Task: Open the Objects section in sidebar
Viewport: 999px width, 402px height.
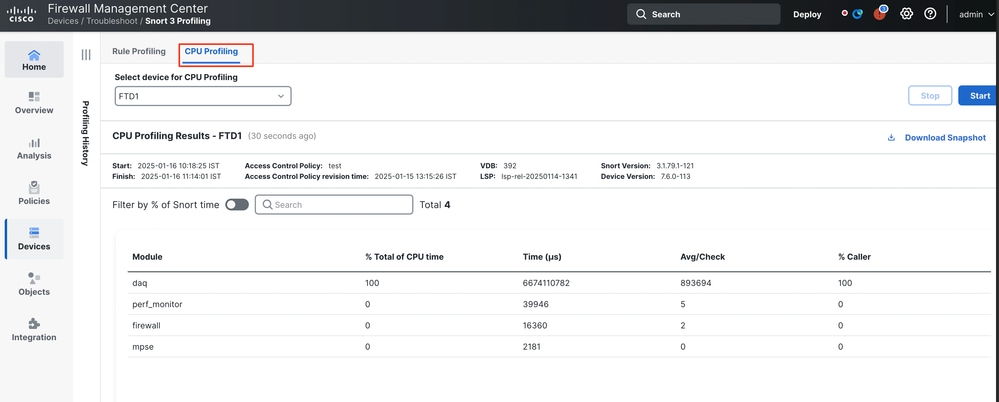Action: pos(34,284)
